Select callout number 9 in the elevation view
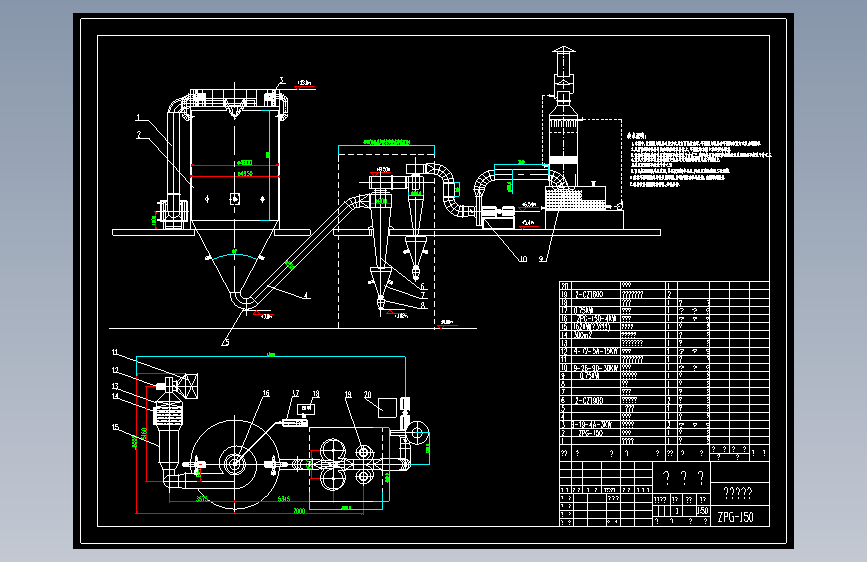 (x=542, y=259)
